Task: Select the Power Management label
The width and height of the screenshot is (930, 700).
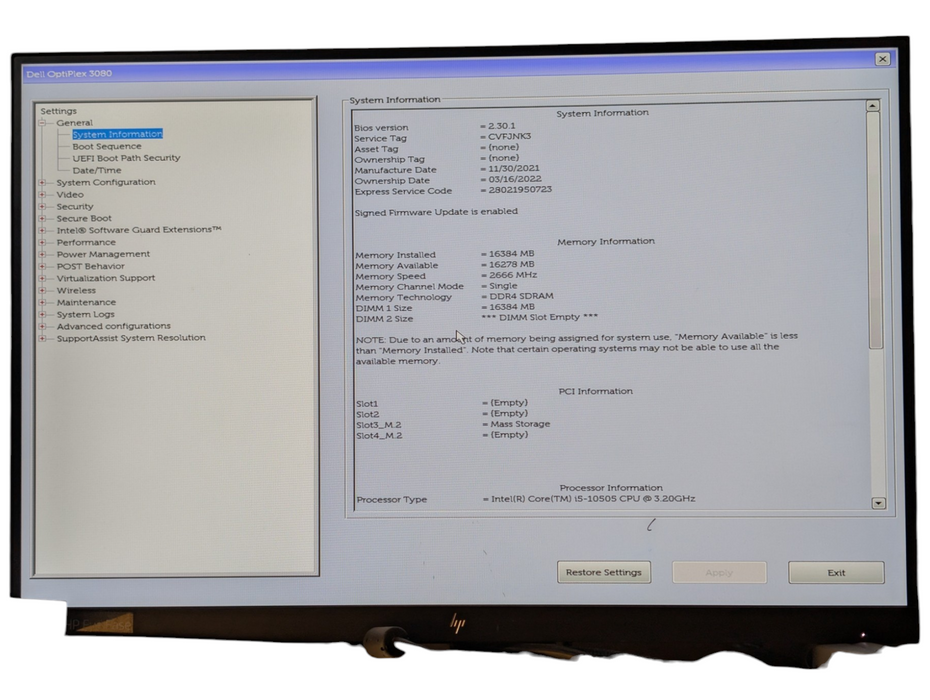Action: pos(103,254)
